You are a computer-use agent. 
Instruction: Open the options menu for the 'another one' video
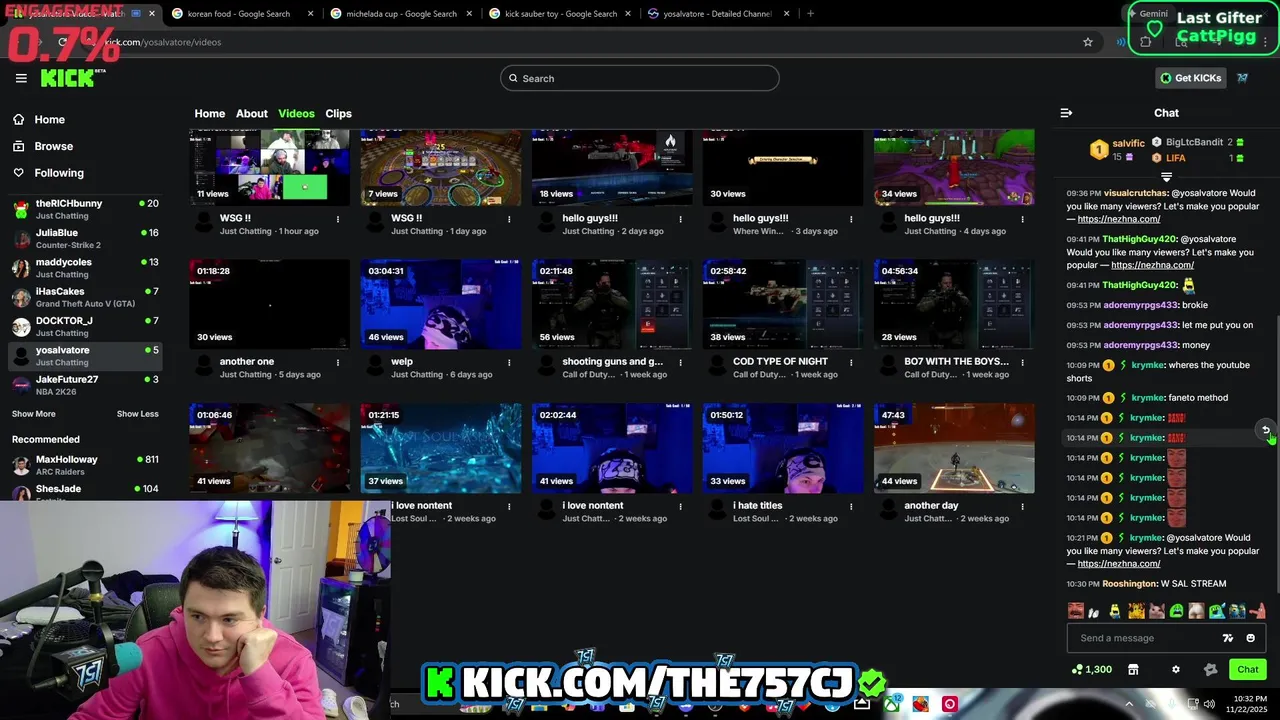pyautogui.click(x=338, y=362)
